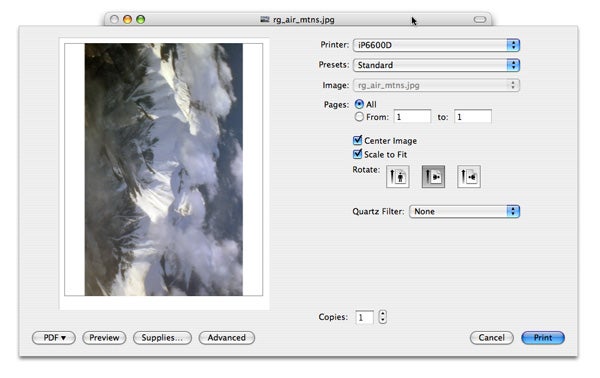Click the Copies stepper arrows

point(383,317)
